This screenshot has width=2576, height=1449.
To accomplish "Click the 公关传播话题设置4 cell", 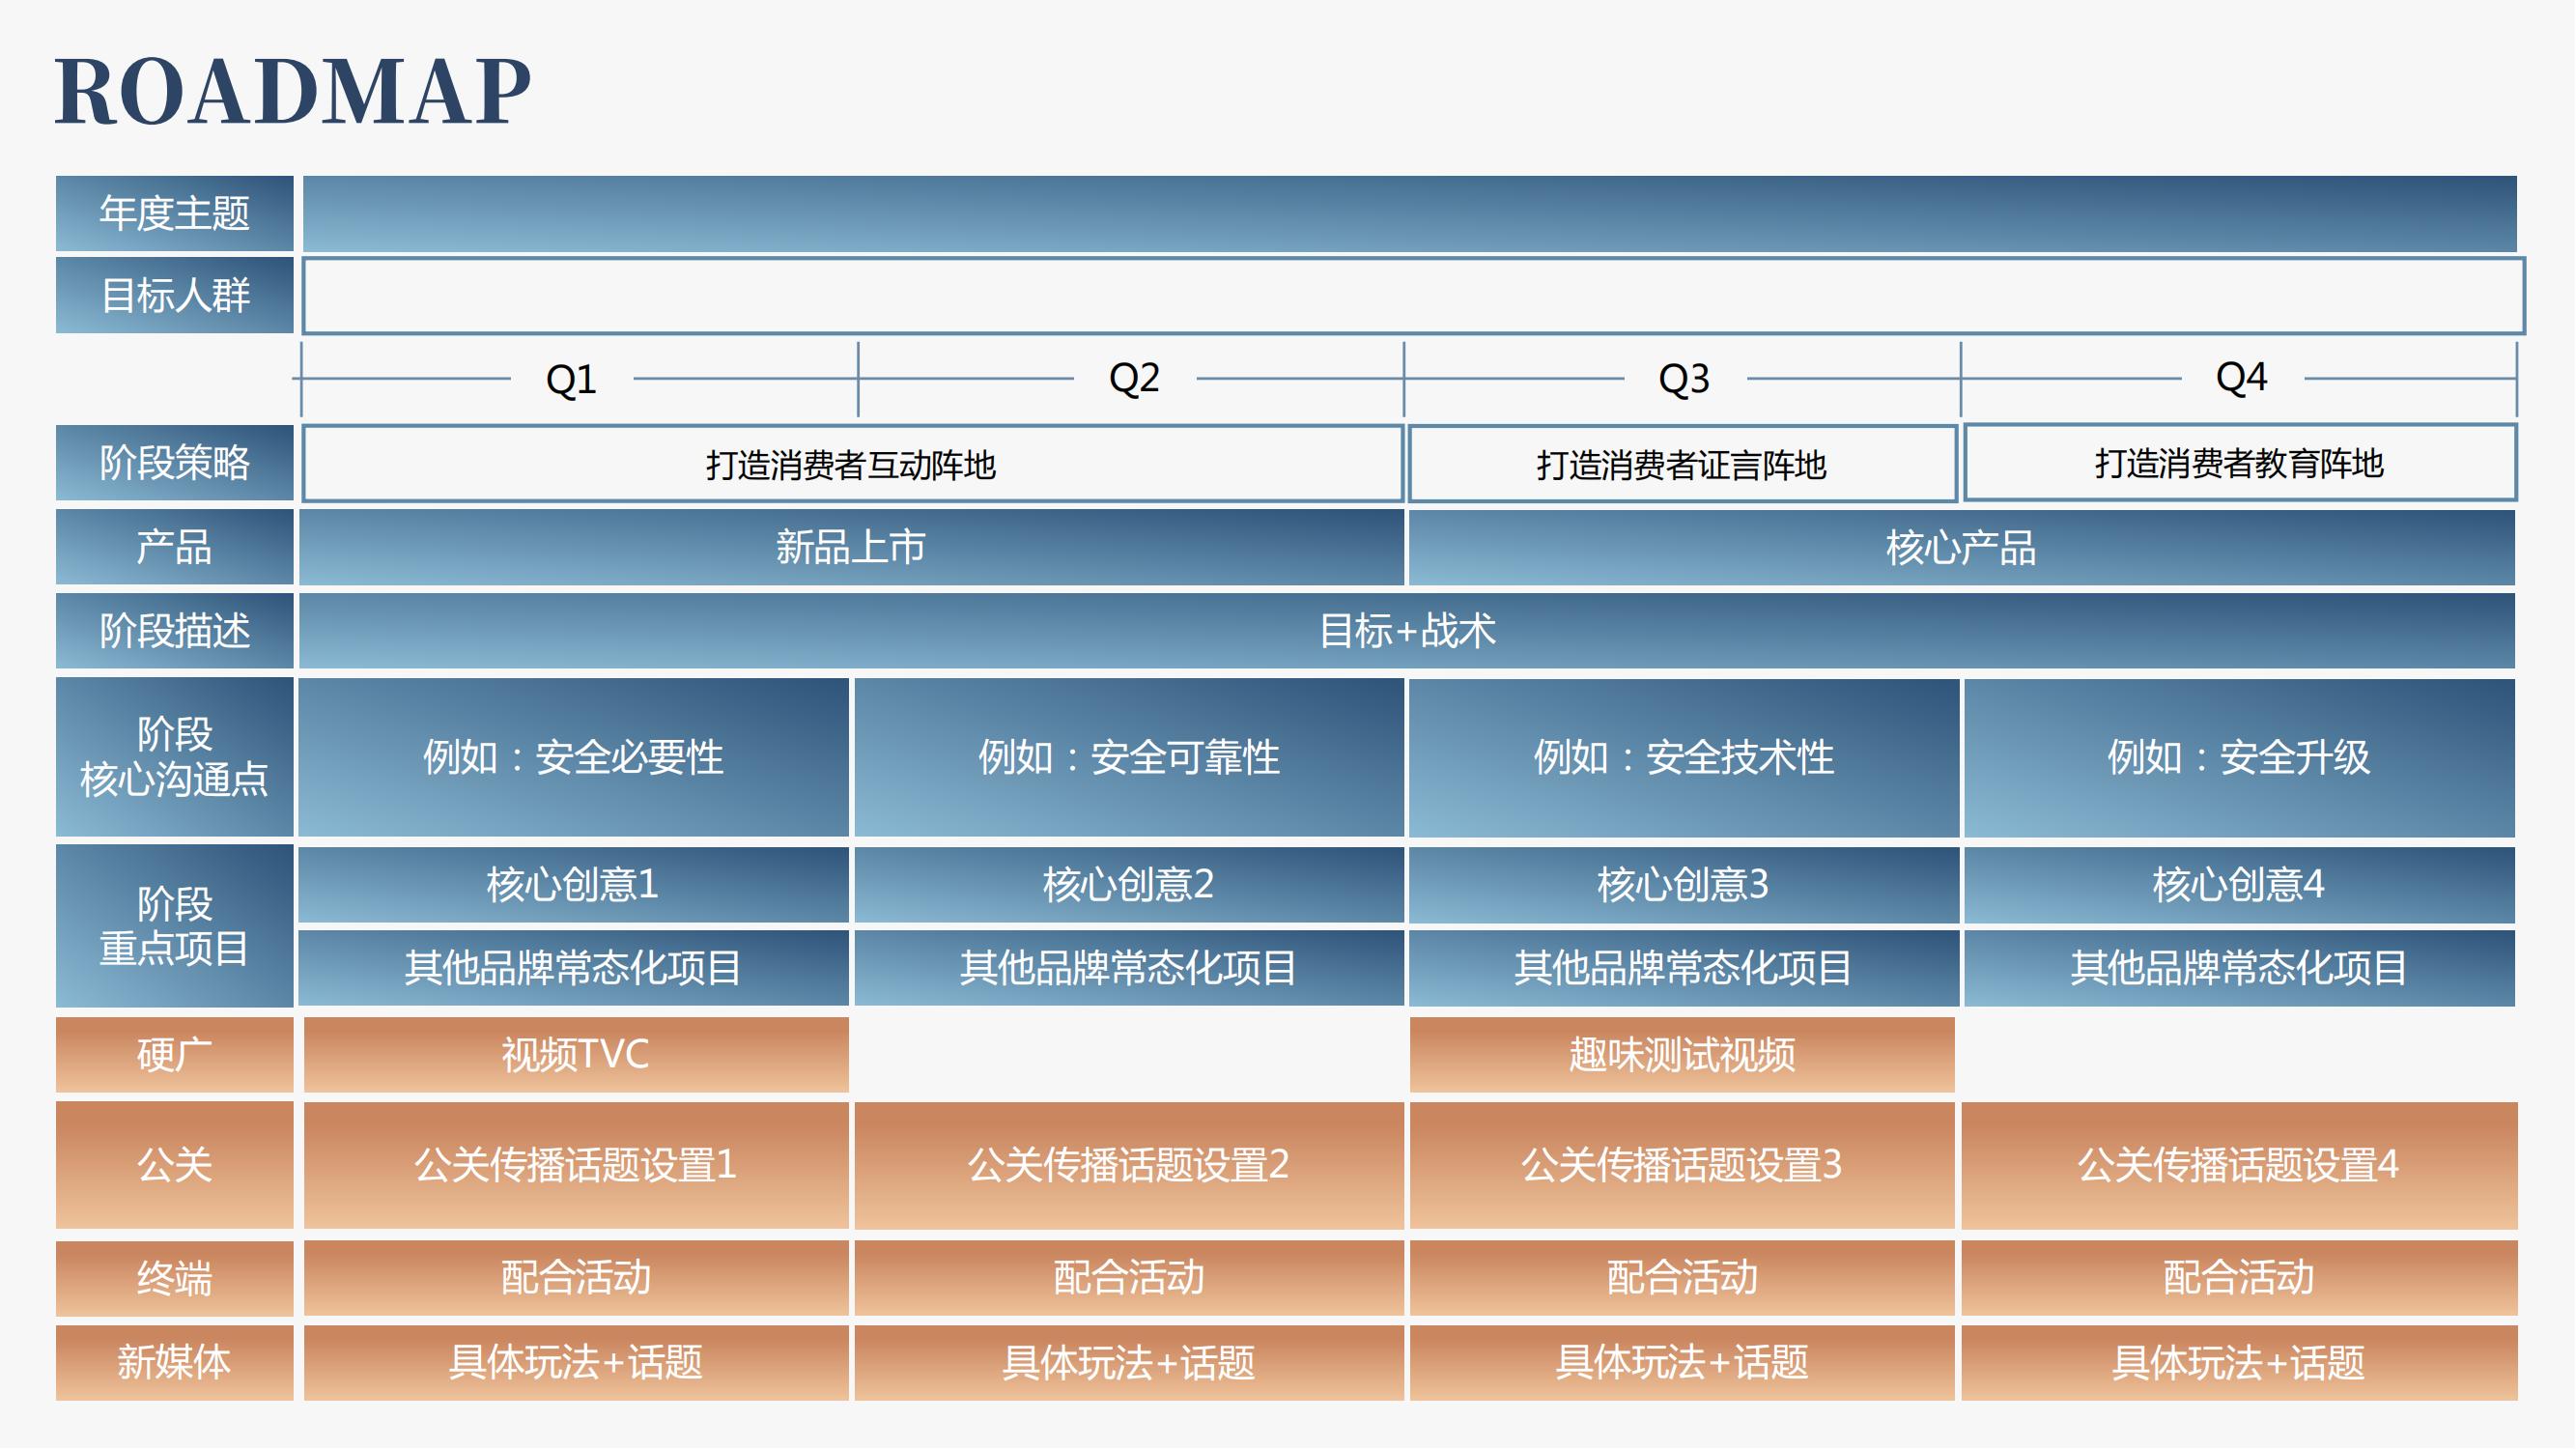I will click(x=2240, y=1165).
